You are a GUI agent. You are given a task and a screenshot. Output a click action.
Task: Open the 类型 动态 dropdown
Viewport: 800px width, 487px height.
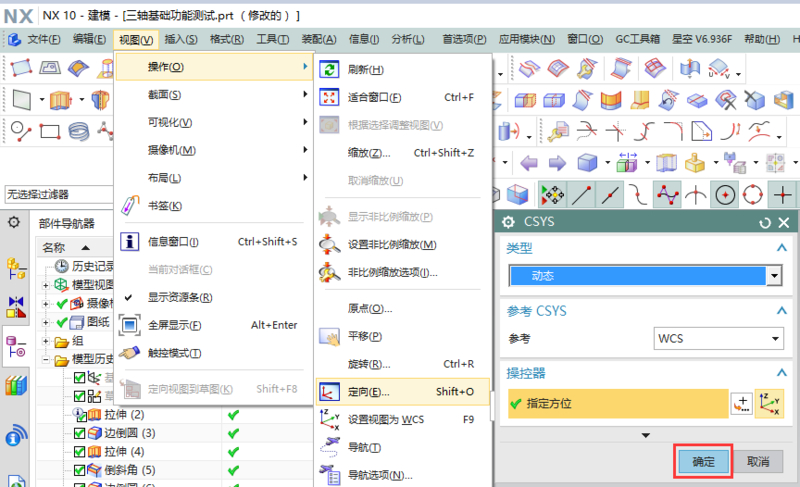[x=774, y=276]
